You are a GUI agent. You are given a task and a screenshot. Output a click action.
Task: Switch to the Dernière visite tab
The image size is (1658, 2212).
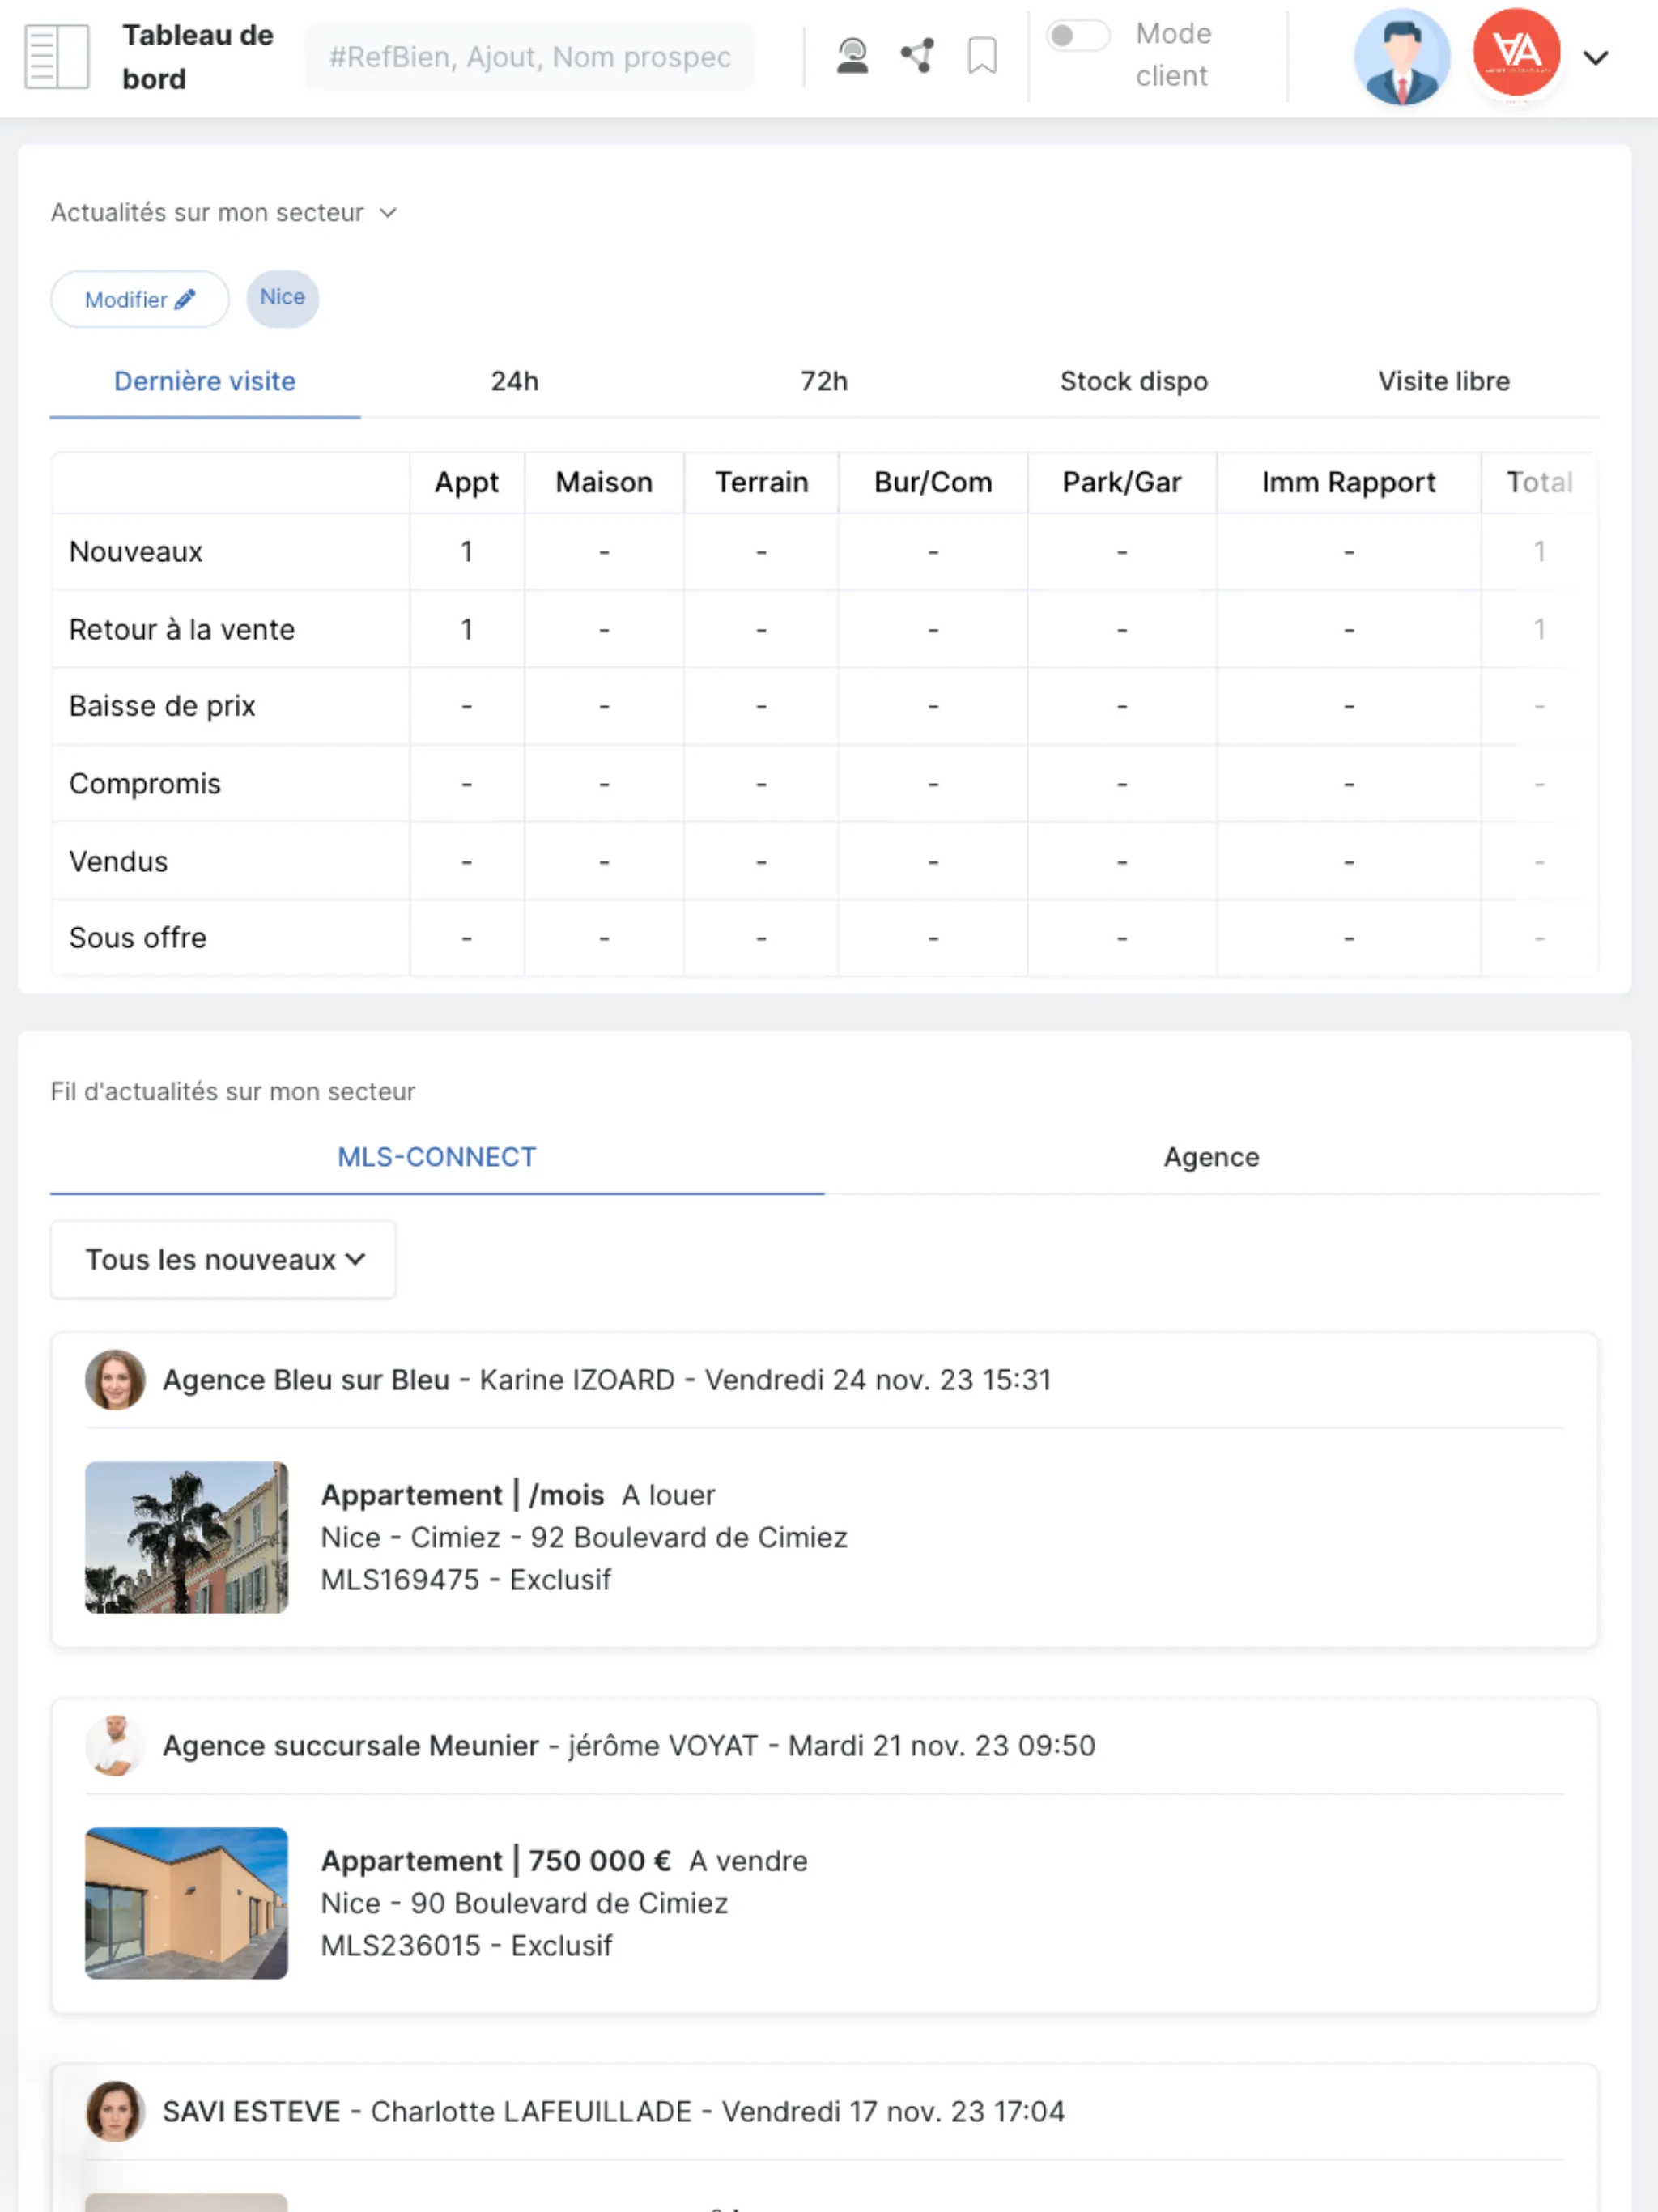click(x=205, y=382)
